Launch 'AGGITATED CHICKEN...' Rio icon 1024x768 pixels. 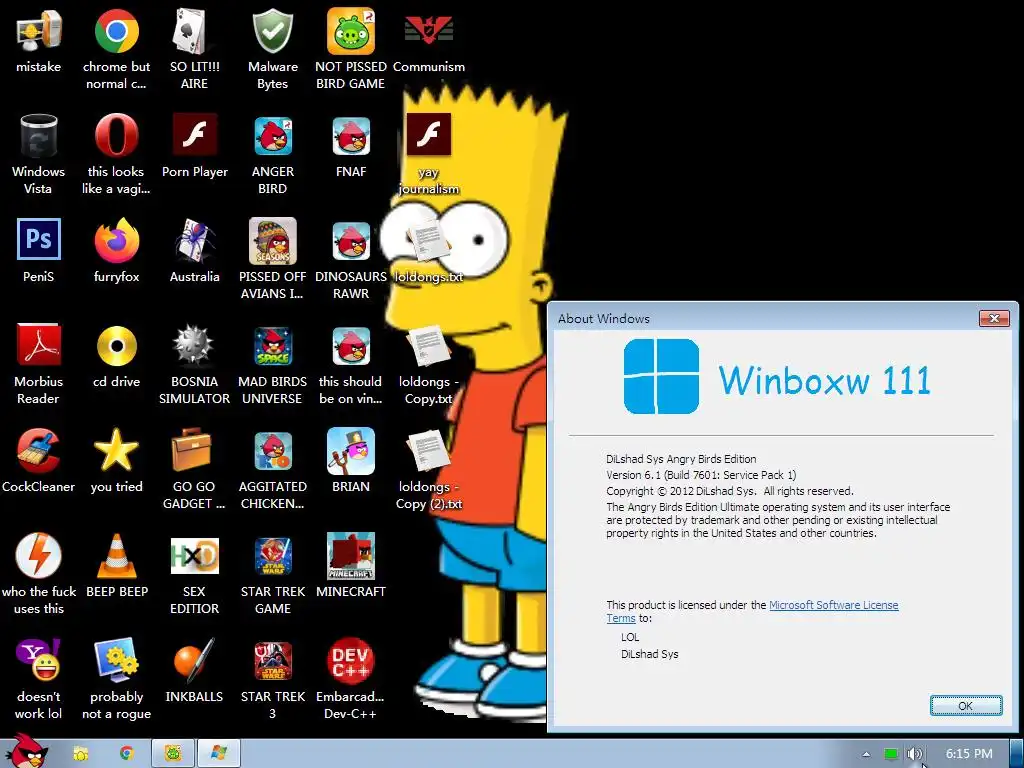pos(272,451)
